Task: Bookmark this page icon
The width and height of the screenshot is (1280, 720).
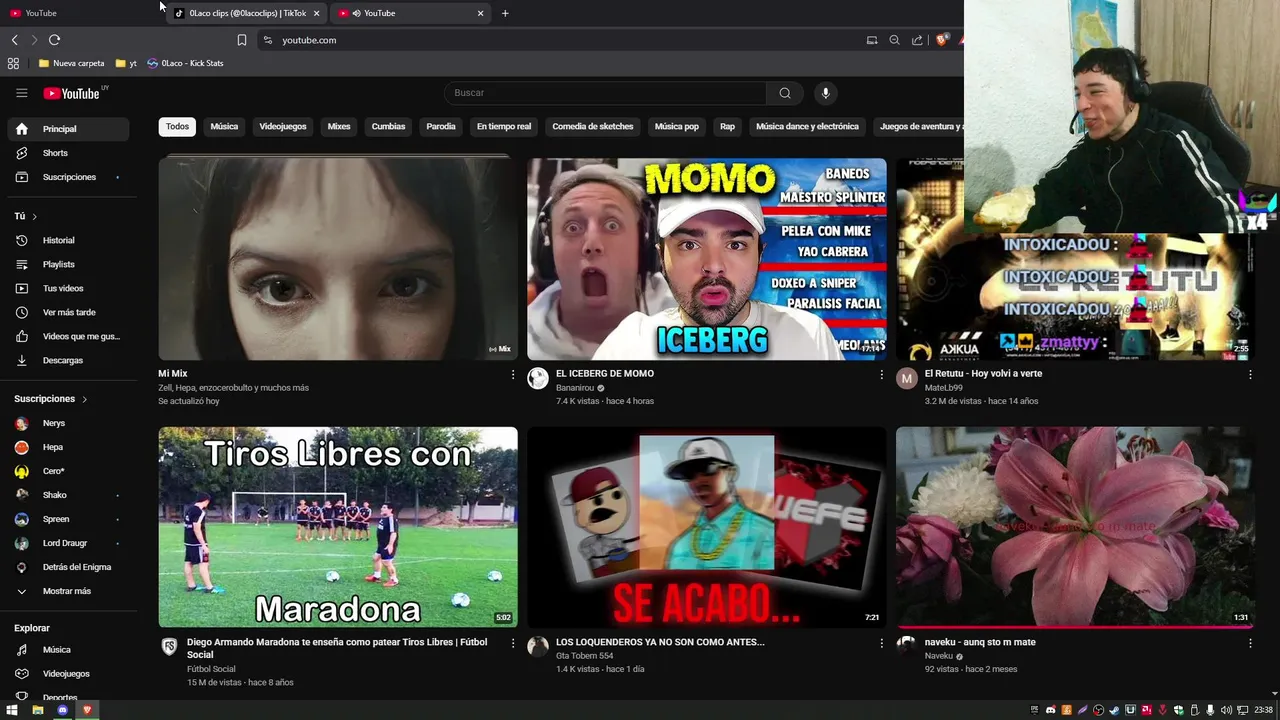Action: click(x=242, y=40)
